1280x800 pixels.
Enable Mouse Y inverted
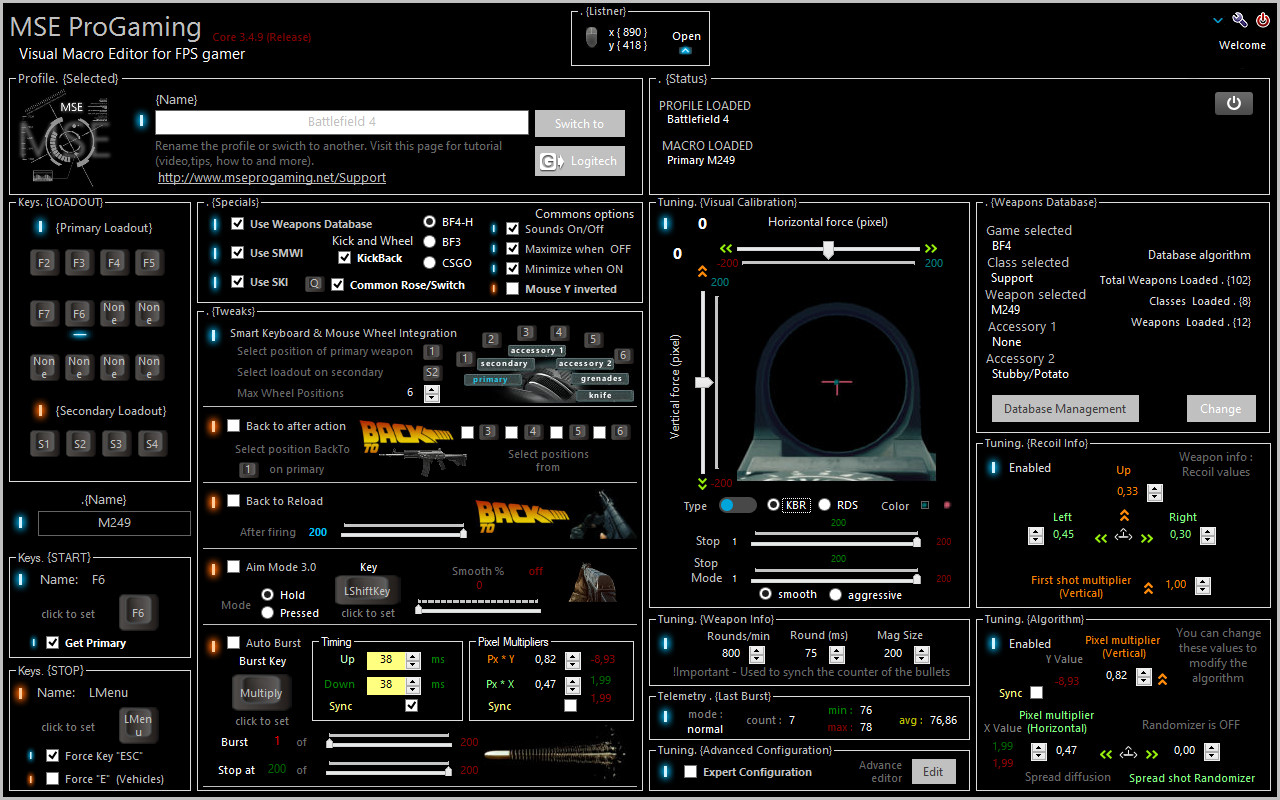click(513, 289)
